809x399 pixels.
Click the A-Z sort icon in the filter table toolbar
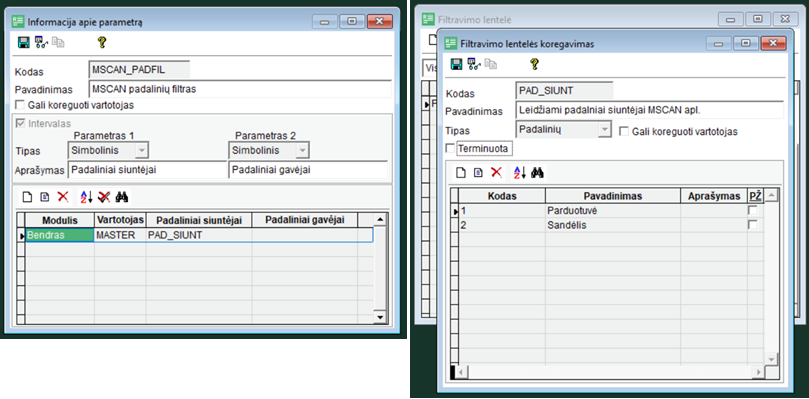[x=519, y=172]
